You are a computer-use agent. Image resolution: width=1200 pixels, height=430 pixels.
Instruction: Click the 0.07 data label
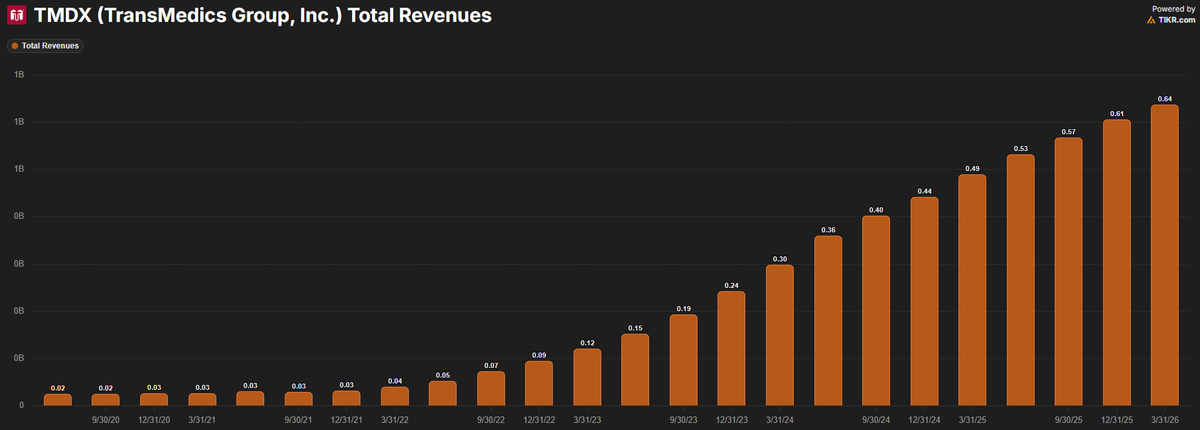(x=491, y=366)
